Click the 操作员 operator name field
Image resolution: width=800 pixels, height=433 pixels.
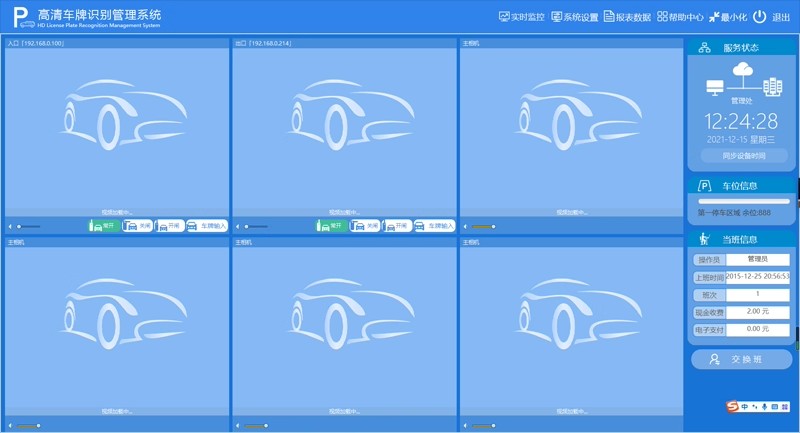(757, 259)
